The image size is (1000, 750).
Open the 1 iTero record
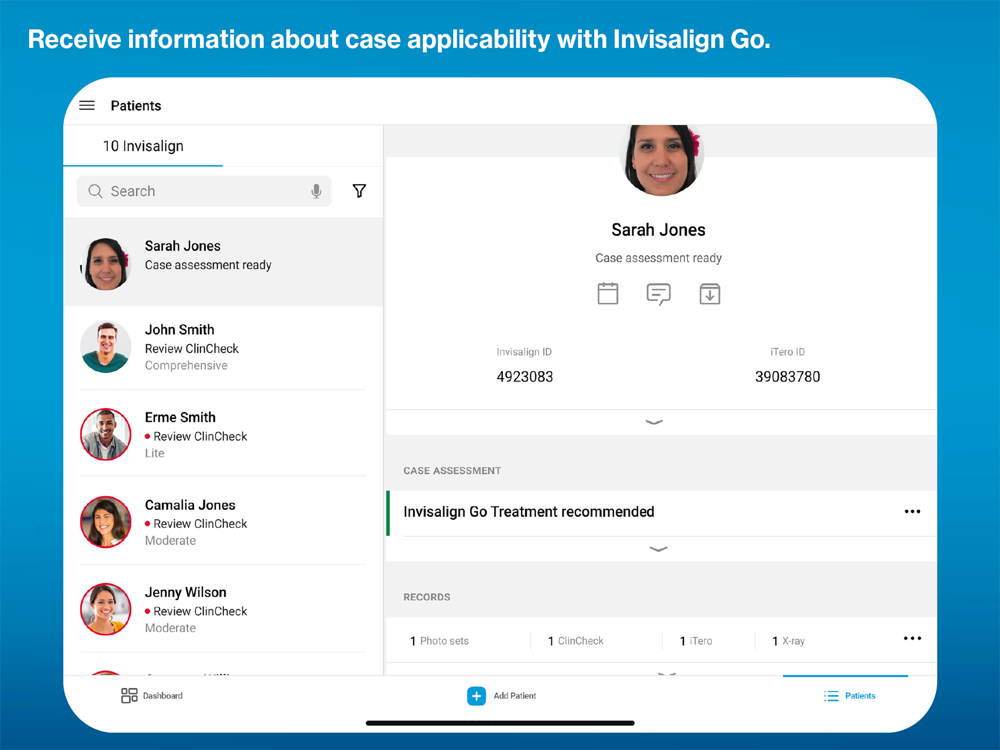click(x=696, y=641)
